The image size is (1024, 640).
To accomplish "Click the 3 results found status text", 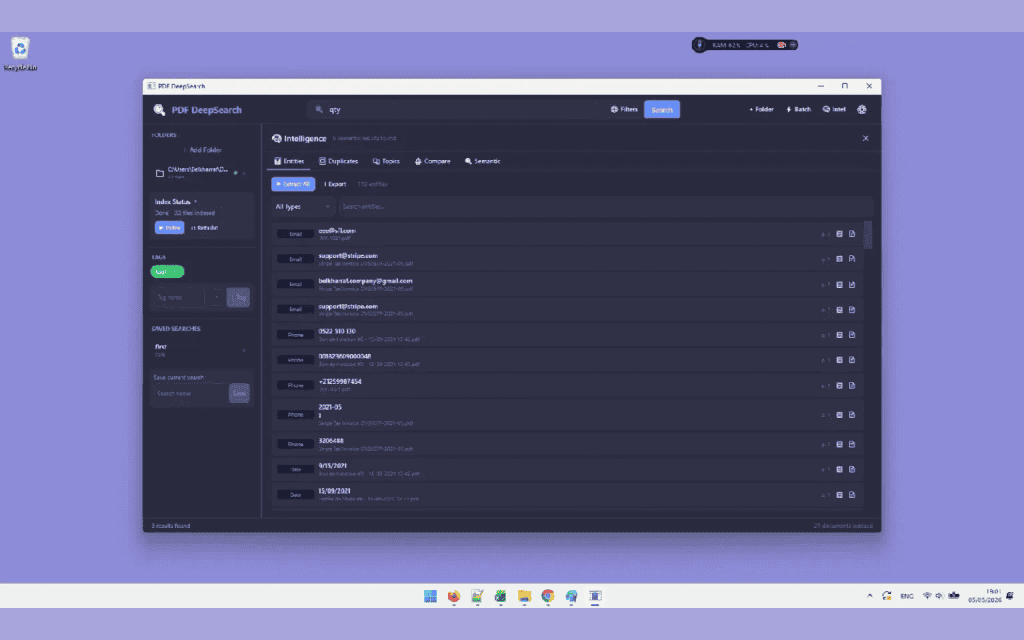I will click(171, 526).
